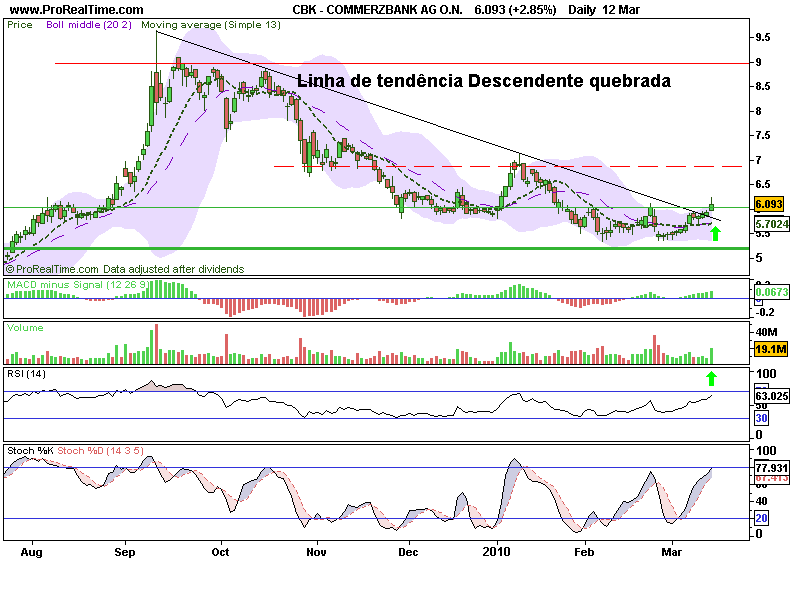Click the 9.5 price axis label

[763, 37]
